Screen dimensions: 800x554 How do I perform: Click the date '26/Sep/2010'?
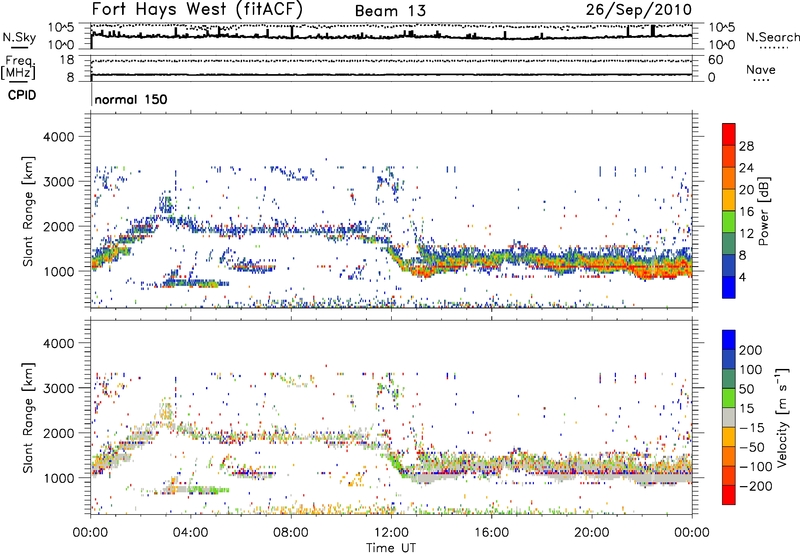(639, 10)
